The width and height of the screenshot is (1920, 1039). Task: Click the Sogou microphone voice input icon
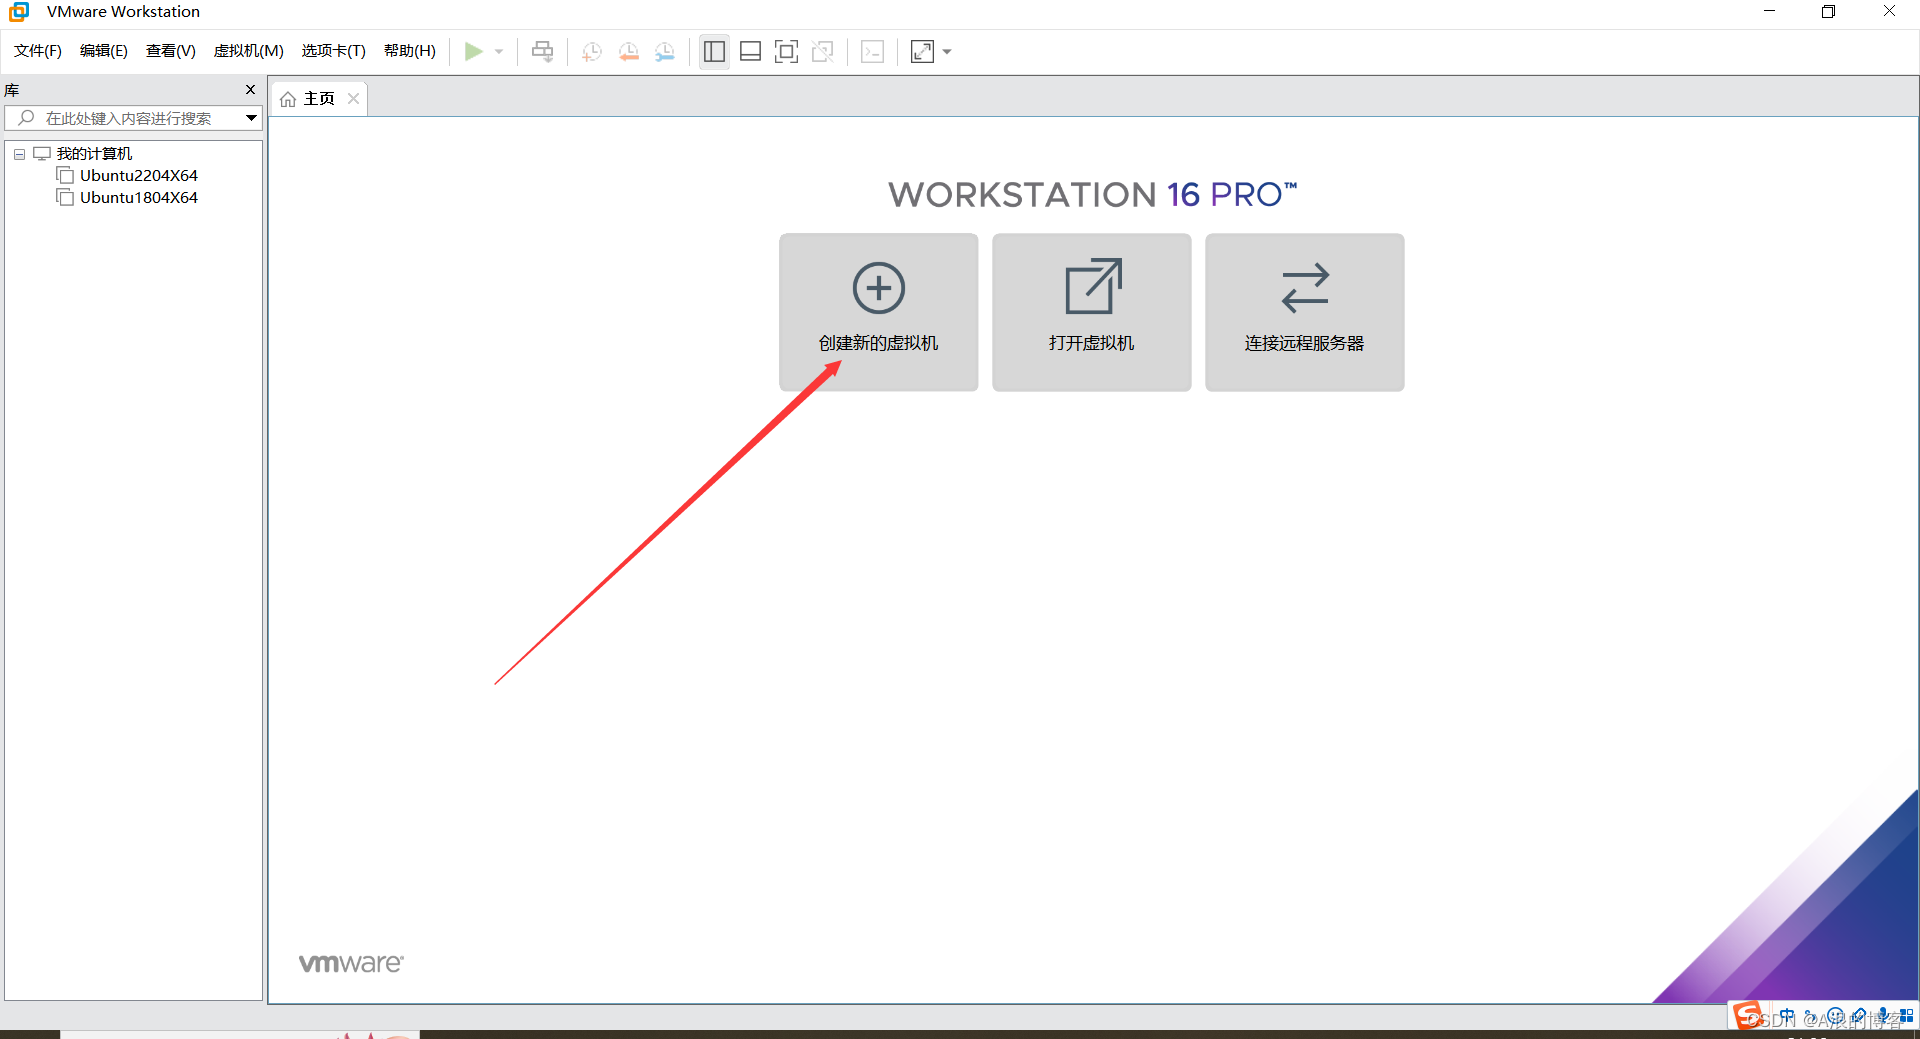click(x=1883, y=1016)
